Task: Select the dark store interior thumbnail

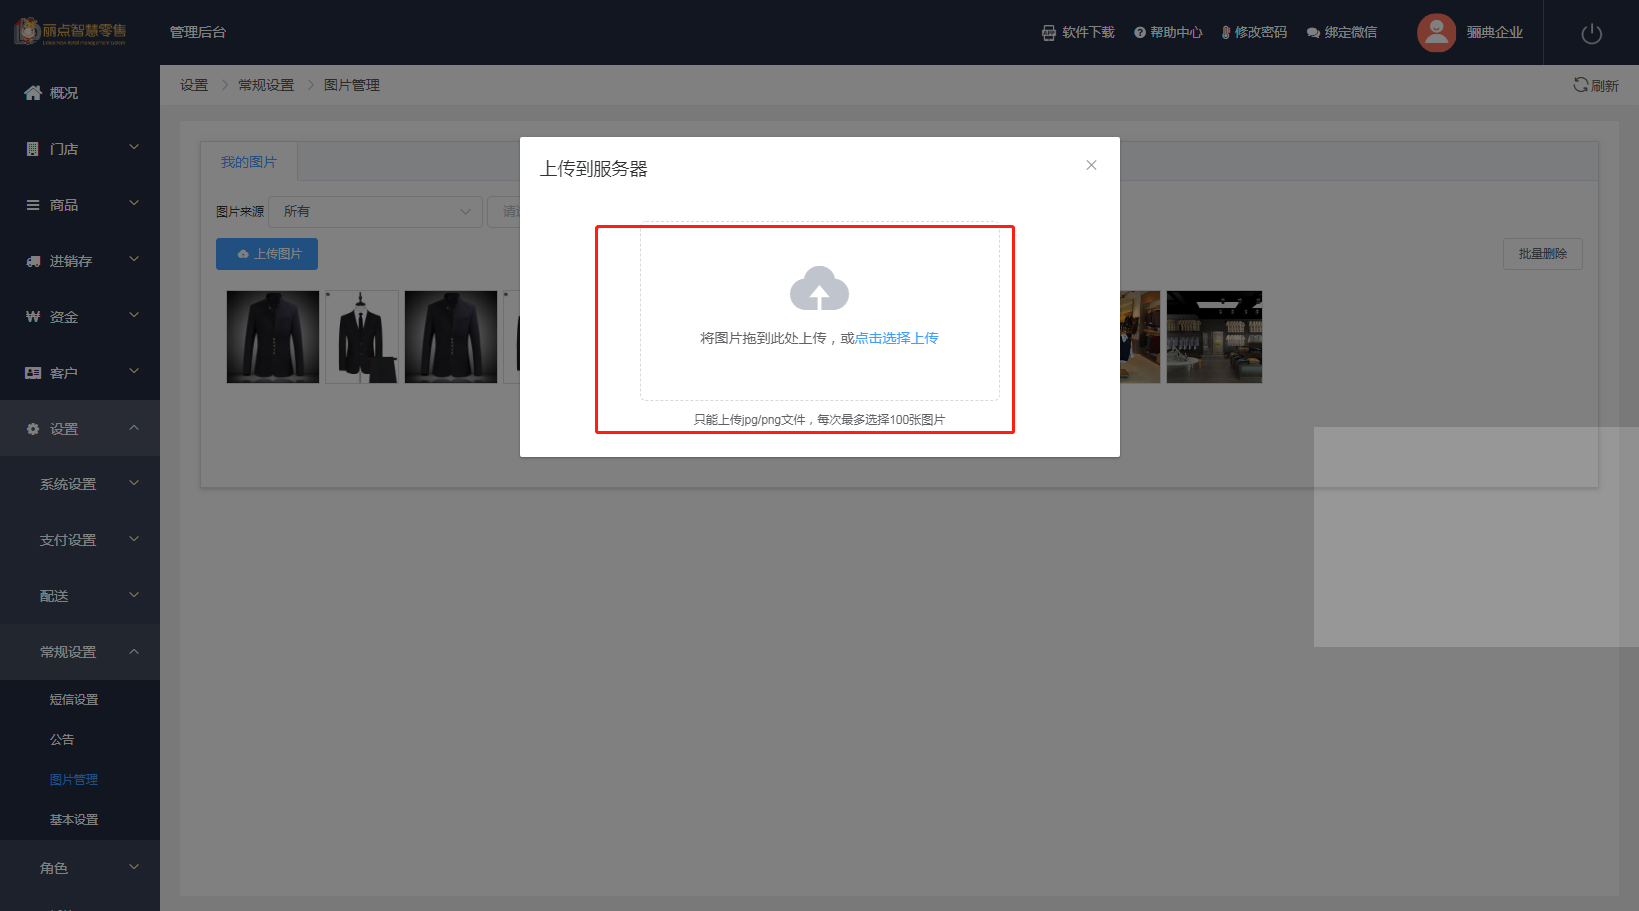Action: point(1214,337)
